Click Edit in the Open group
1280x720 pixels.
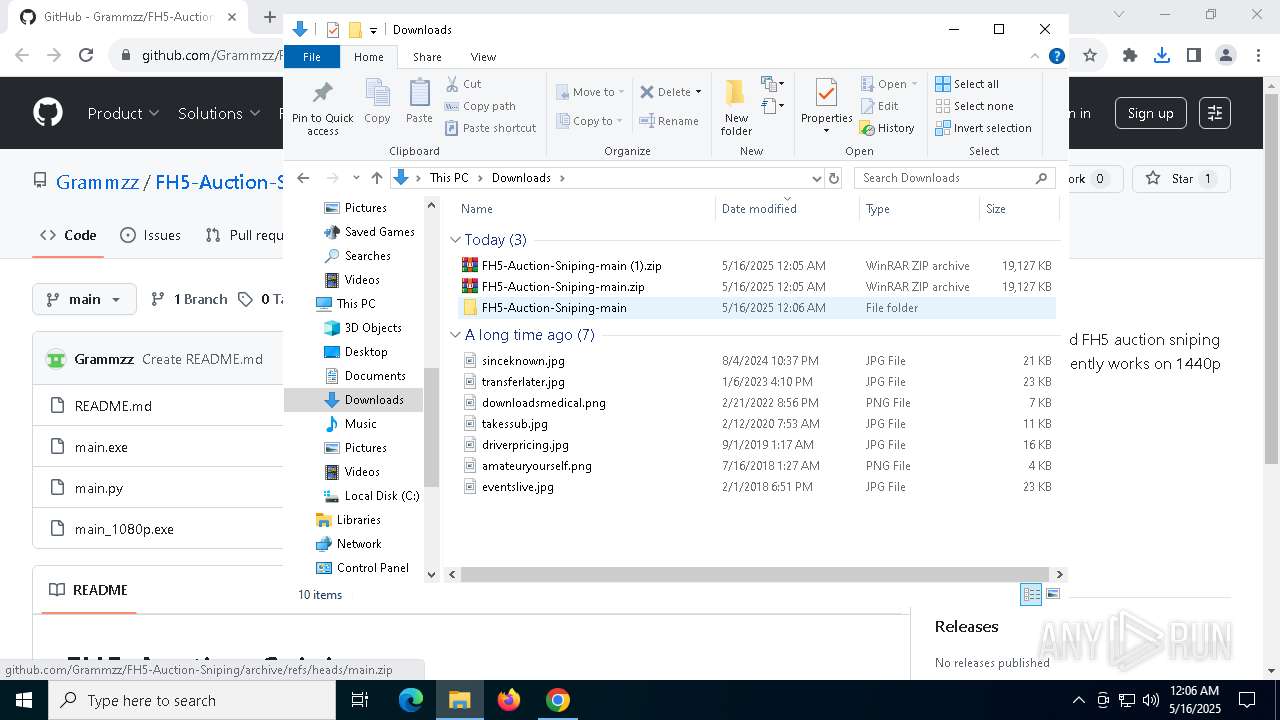[879, 106]
